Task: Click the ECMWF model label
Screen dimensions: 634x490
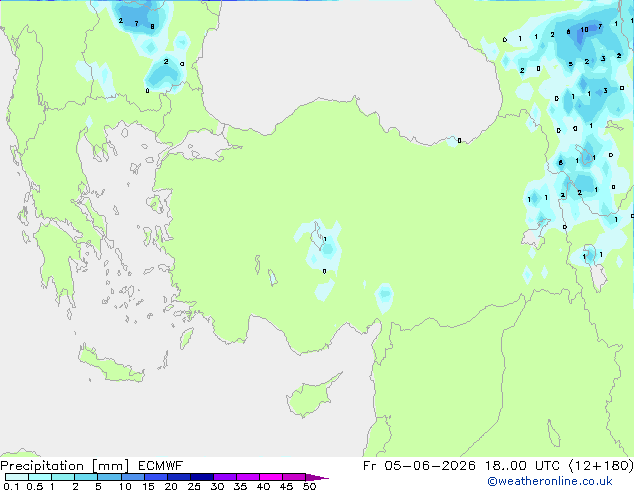Action: pos(161,466)
